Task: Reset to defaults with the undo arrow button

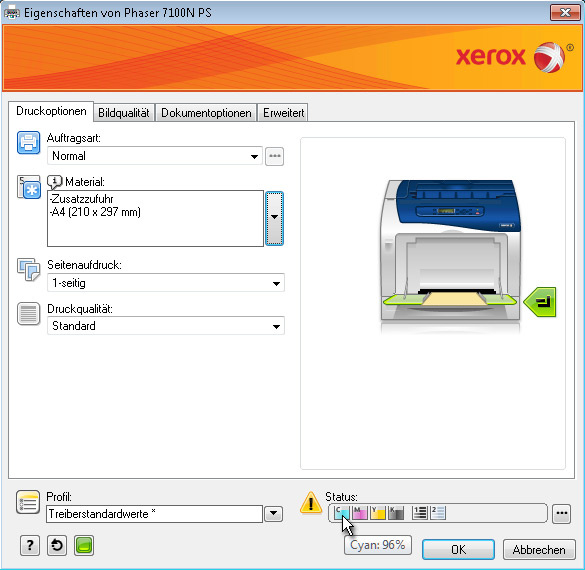Action: [57, 546]
